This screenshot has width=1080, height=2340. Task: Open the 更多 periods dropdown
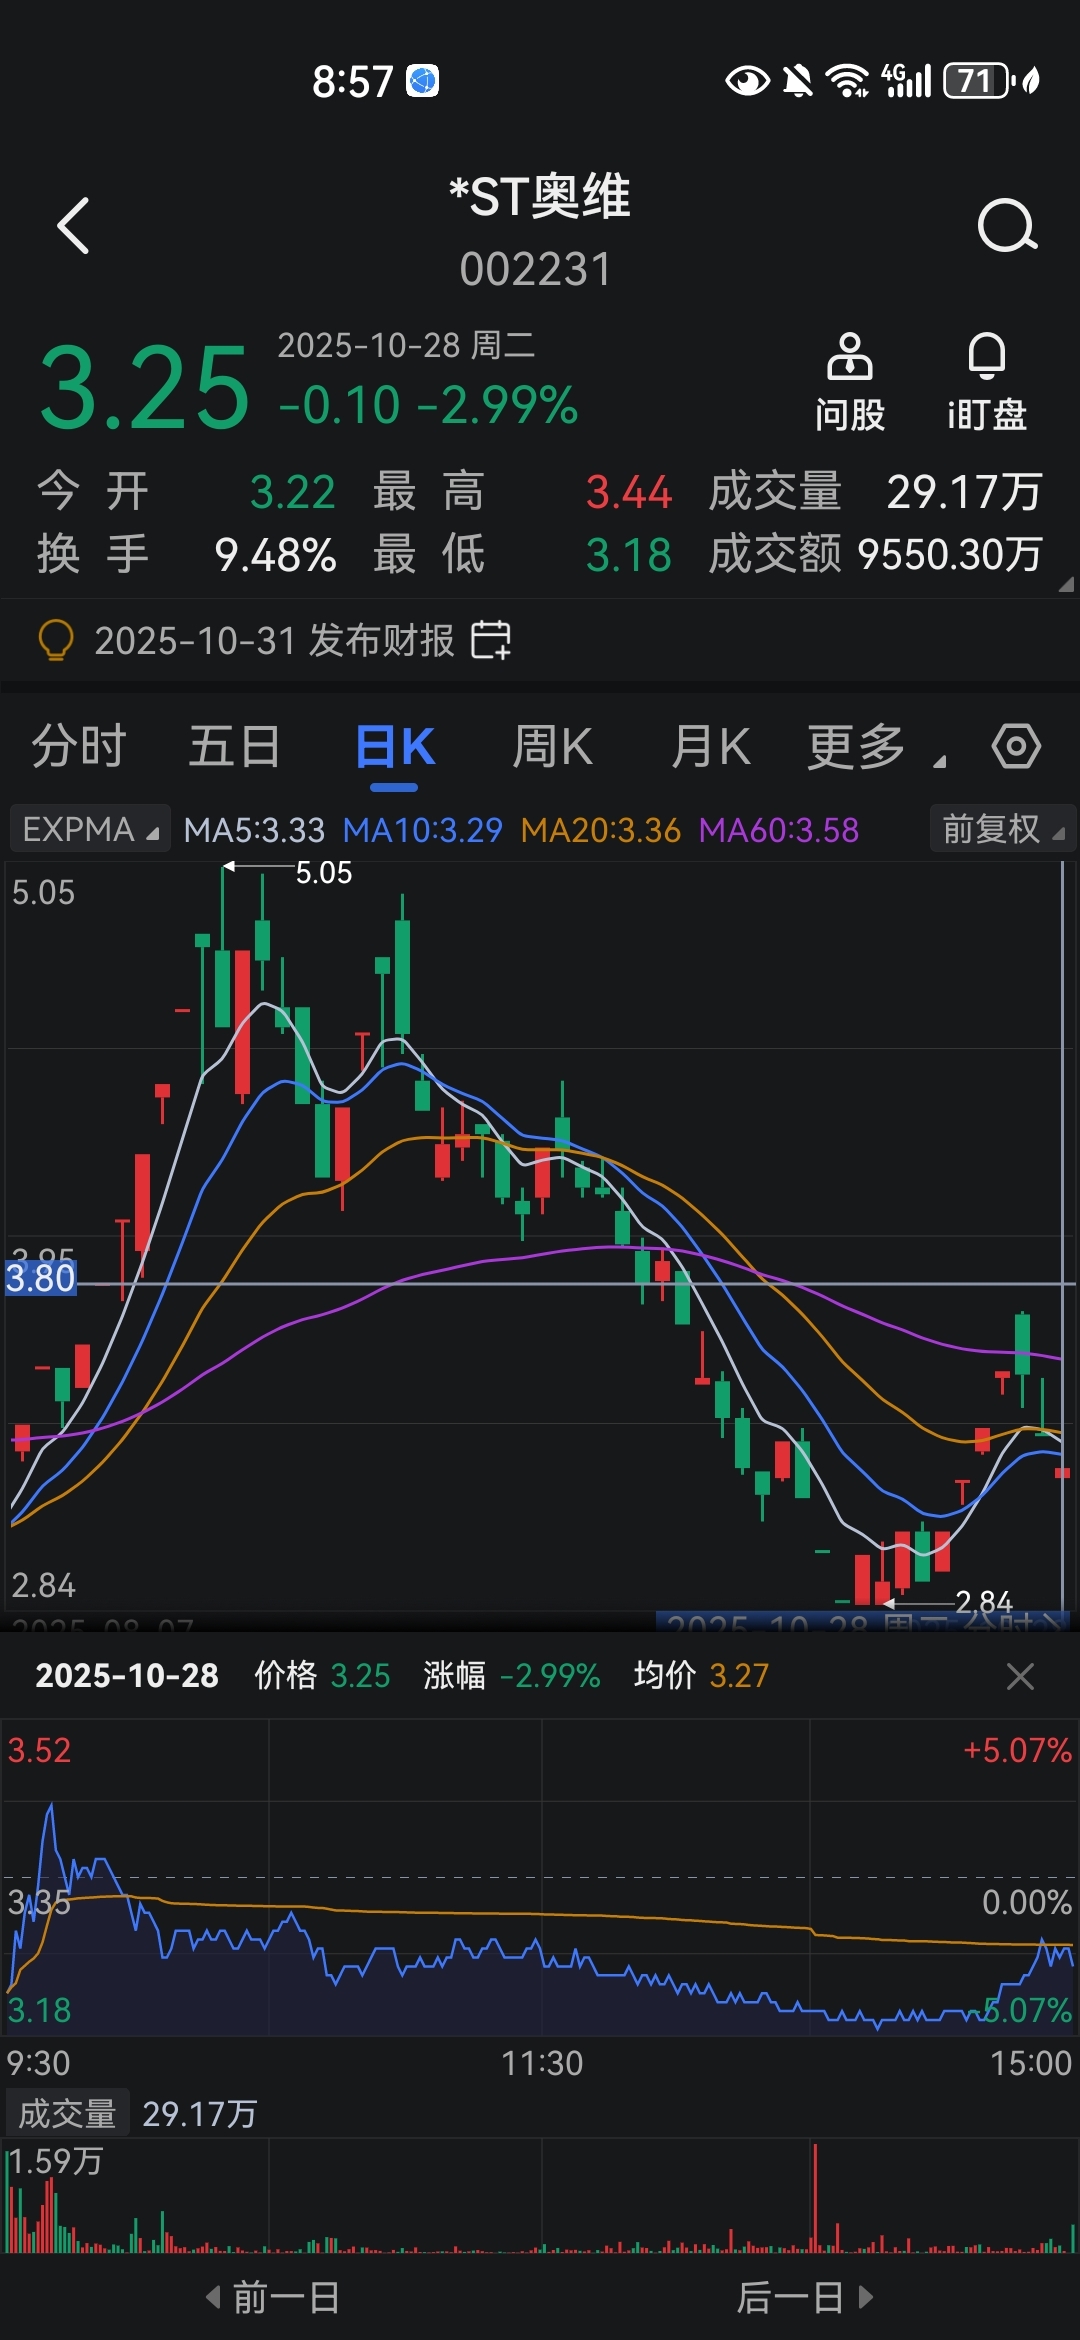coord(876,747)
